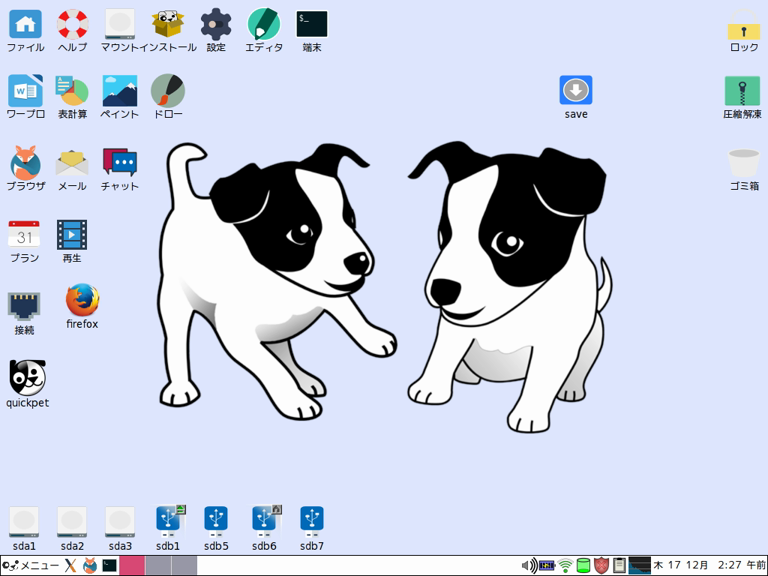The width and height of the screenshot is (768, 576).
Task: Click the CPU load graph in the tray
Action: (x=639, y=566)
